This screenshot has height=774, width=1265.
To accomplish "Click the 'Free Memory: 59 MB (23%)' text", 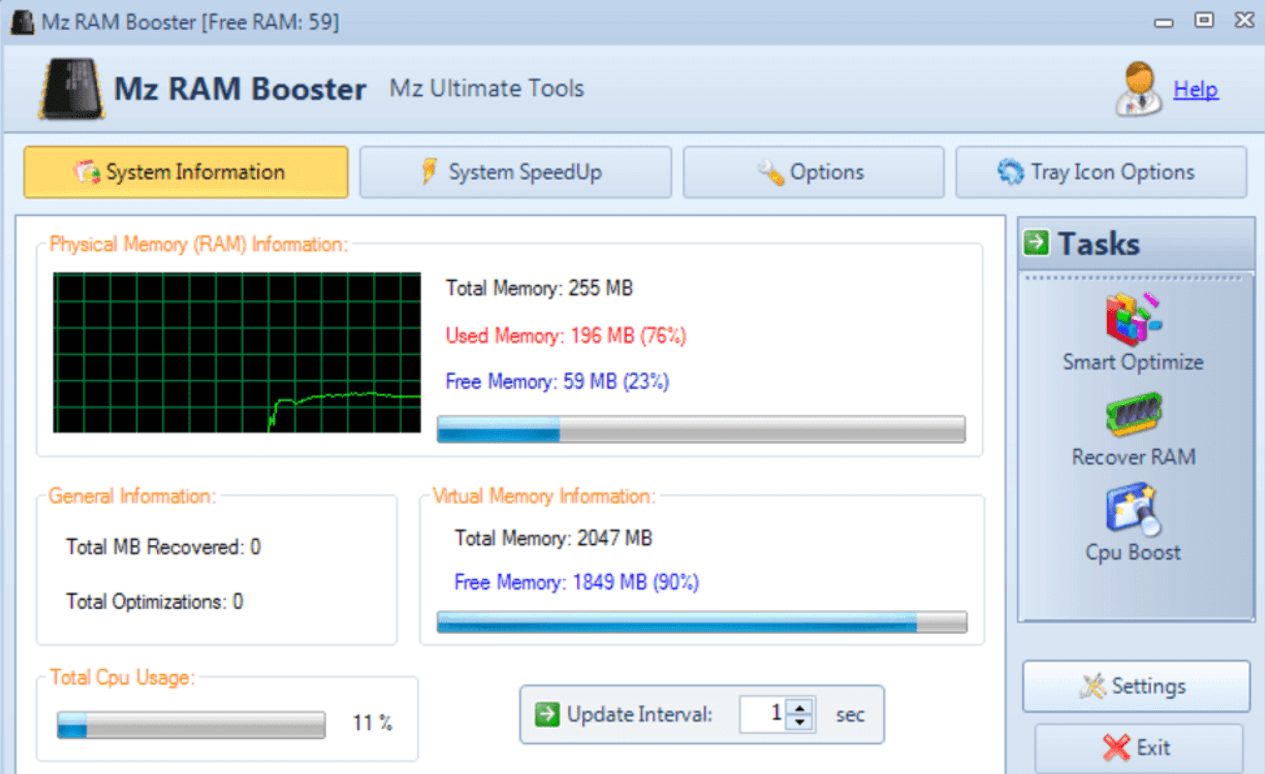I will (557, 381).
